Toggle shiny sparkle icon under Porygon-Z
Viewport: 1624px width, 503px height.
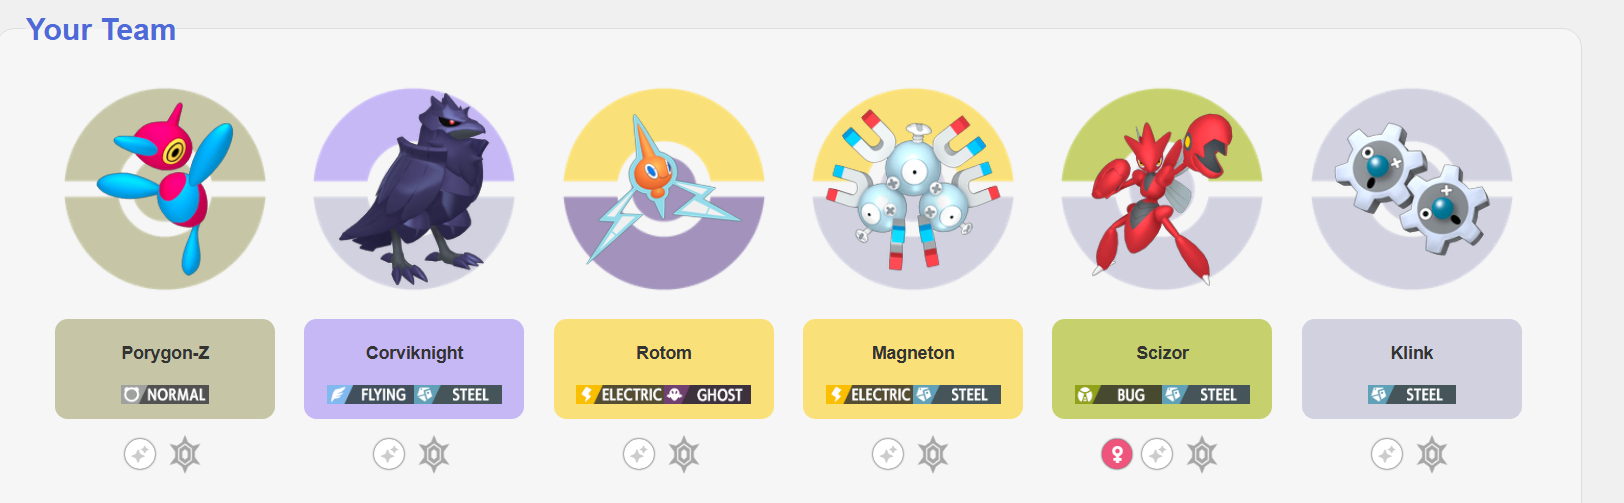pos(140,455)
